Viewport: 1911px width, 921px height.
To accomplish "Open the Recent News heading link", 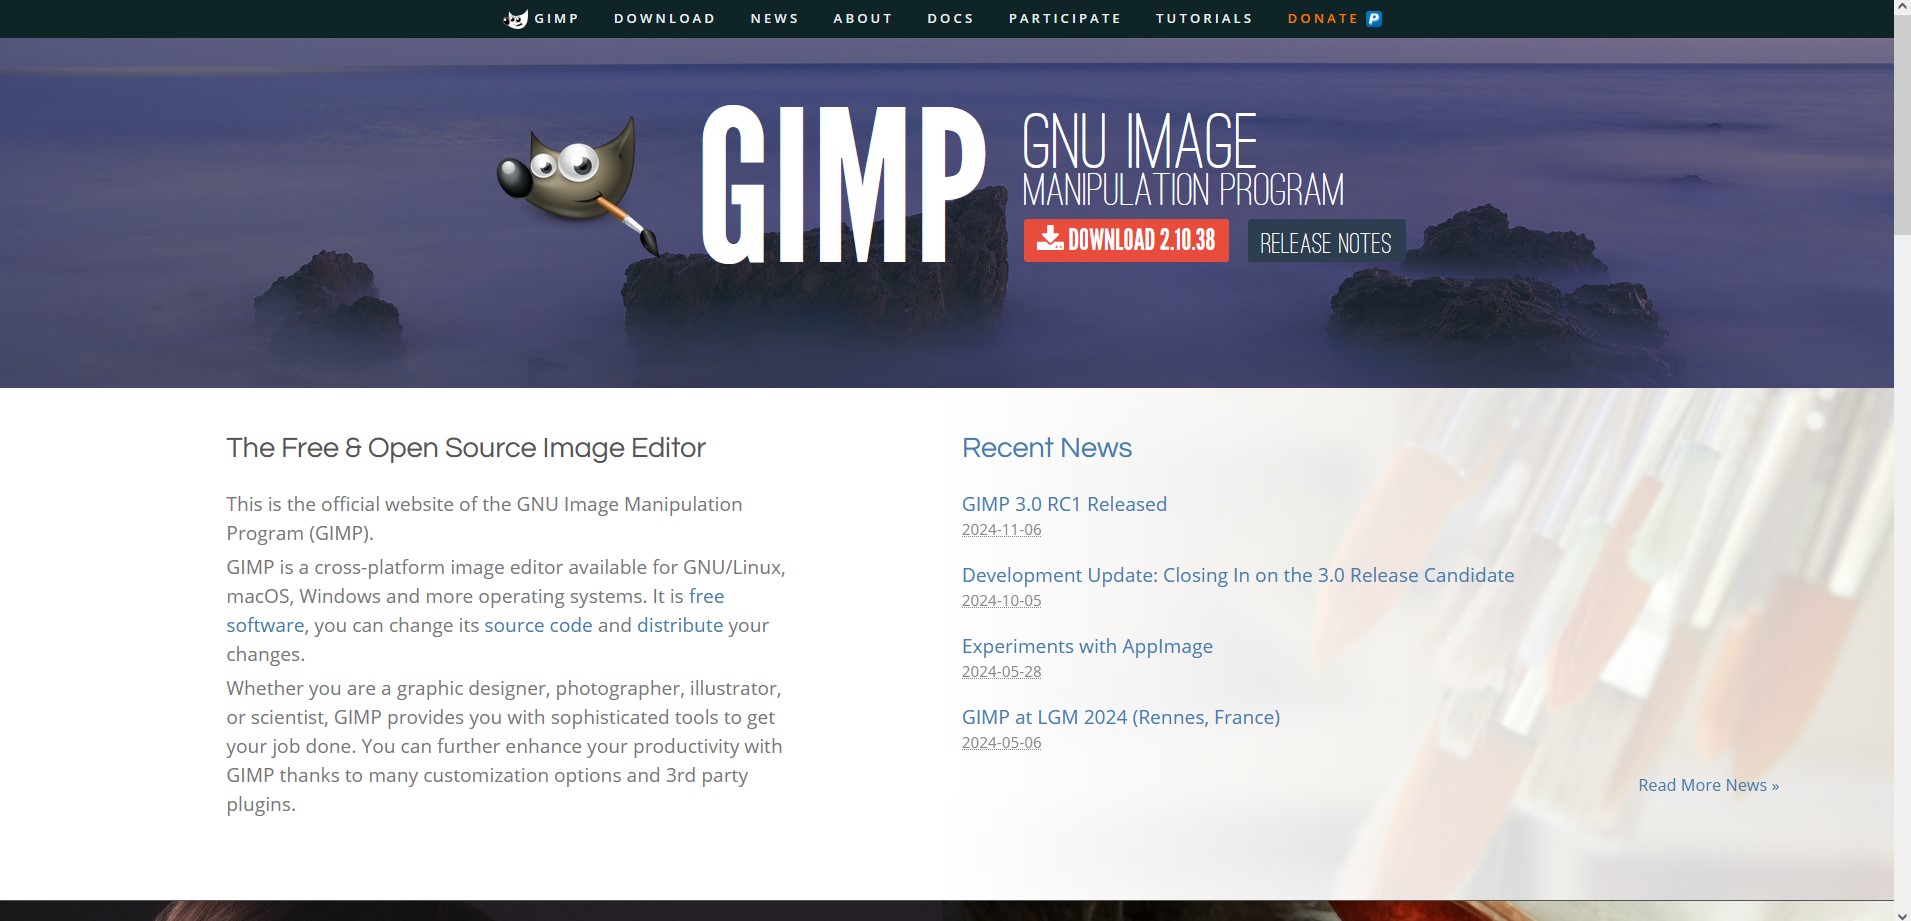I will click(1047, 448).
